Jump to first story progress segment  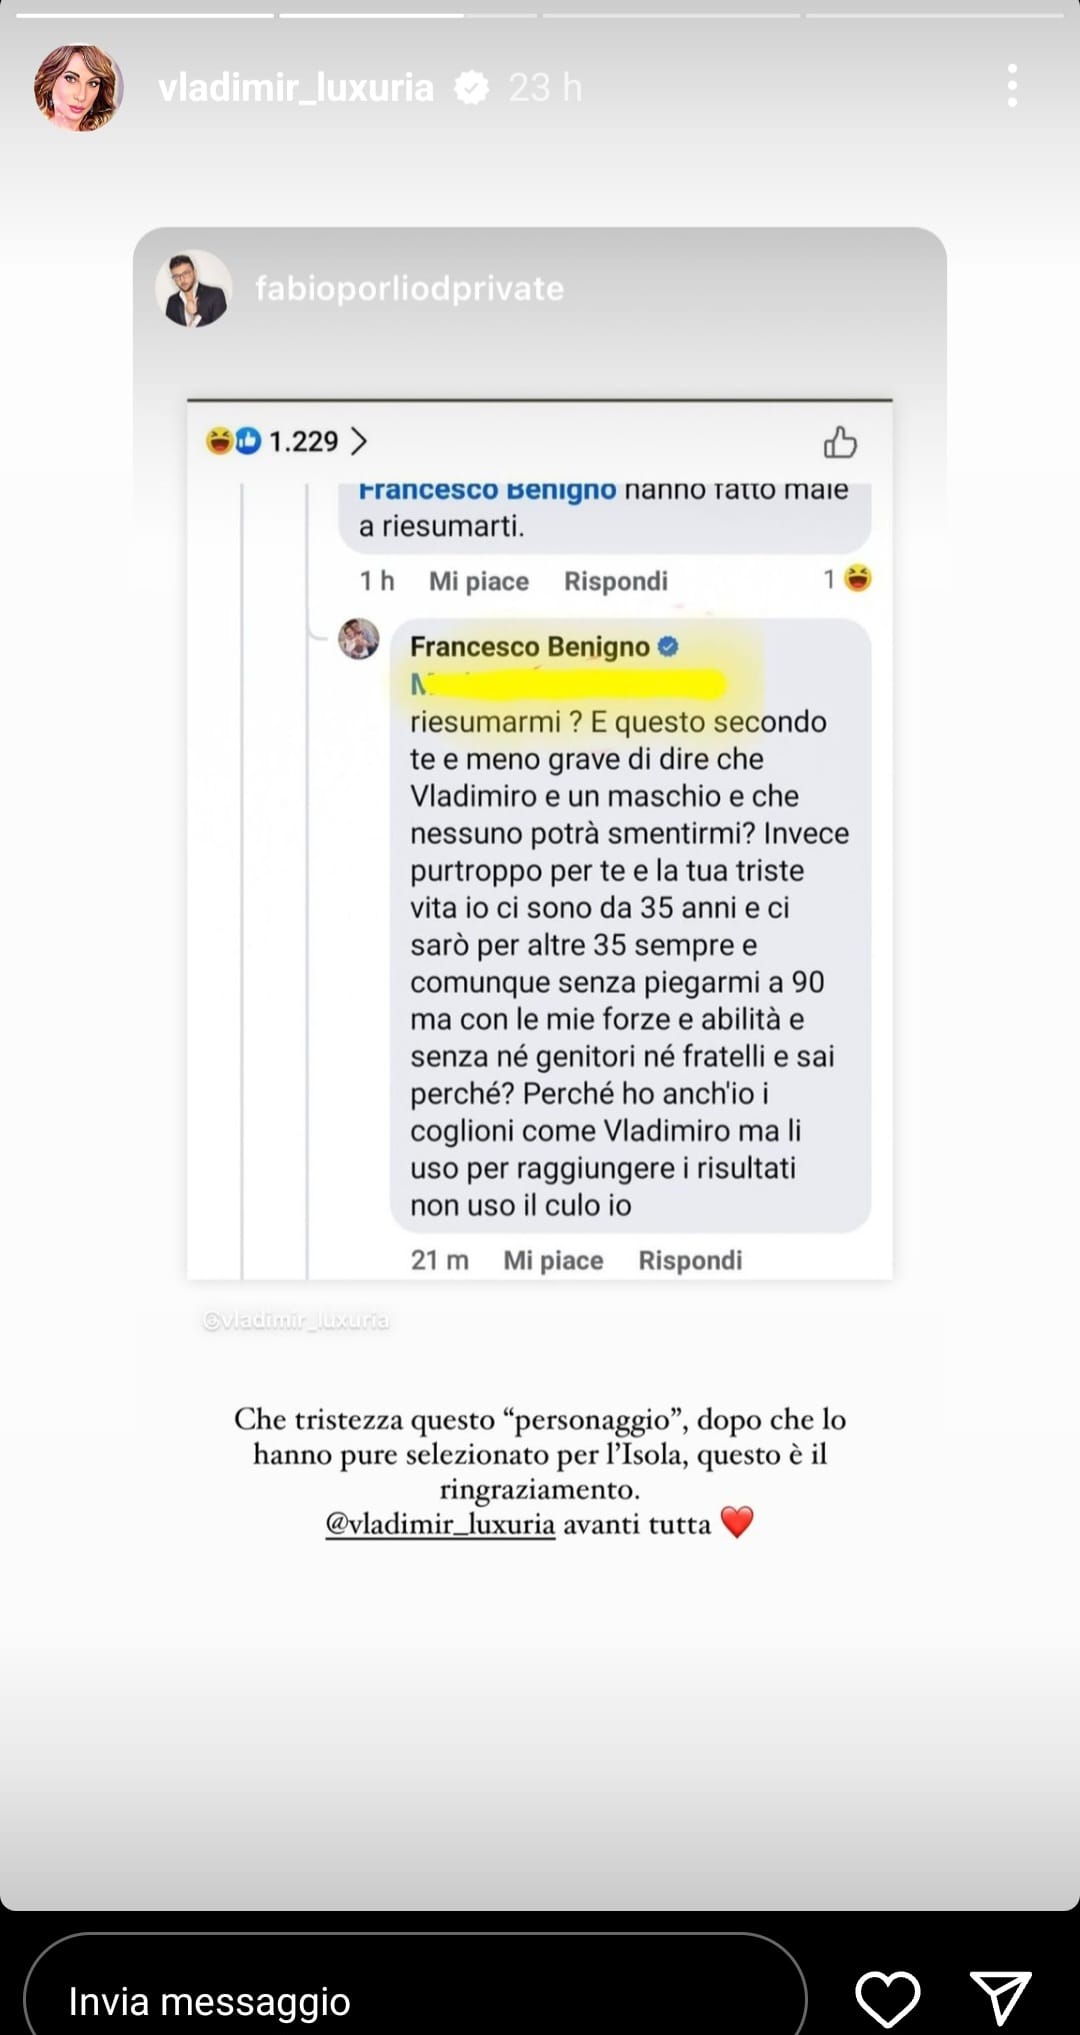click(145, 15)
